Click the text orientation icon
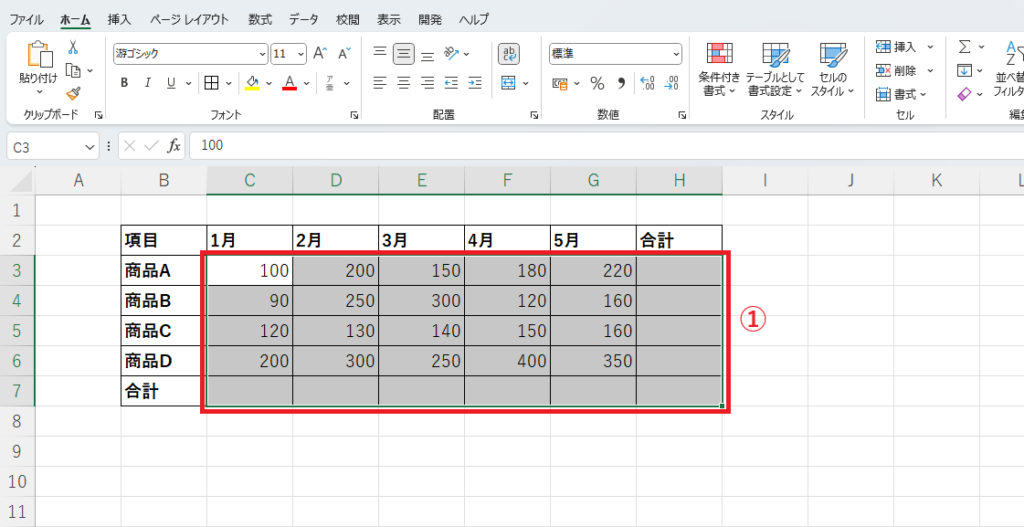The width and height of the screenshot is (1024, 527). [452, 53]
